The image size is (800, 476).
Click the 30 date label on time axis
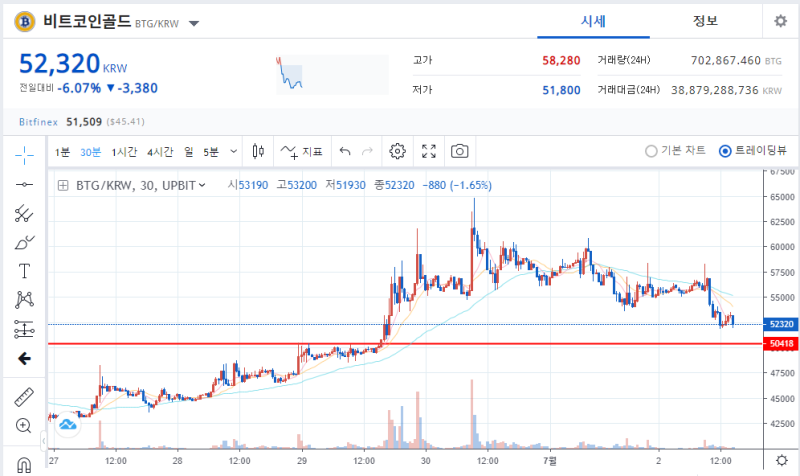pos(426,461)
